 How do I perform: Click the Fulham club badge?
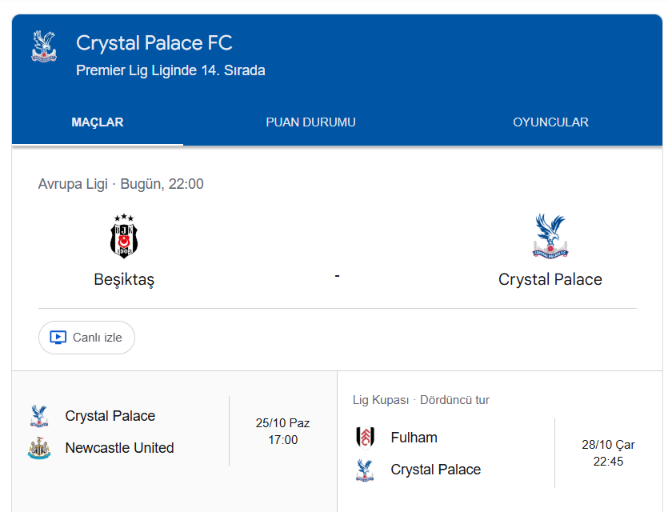[365, 437]
